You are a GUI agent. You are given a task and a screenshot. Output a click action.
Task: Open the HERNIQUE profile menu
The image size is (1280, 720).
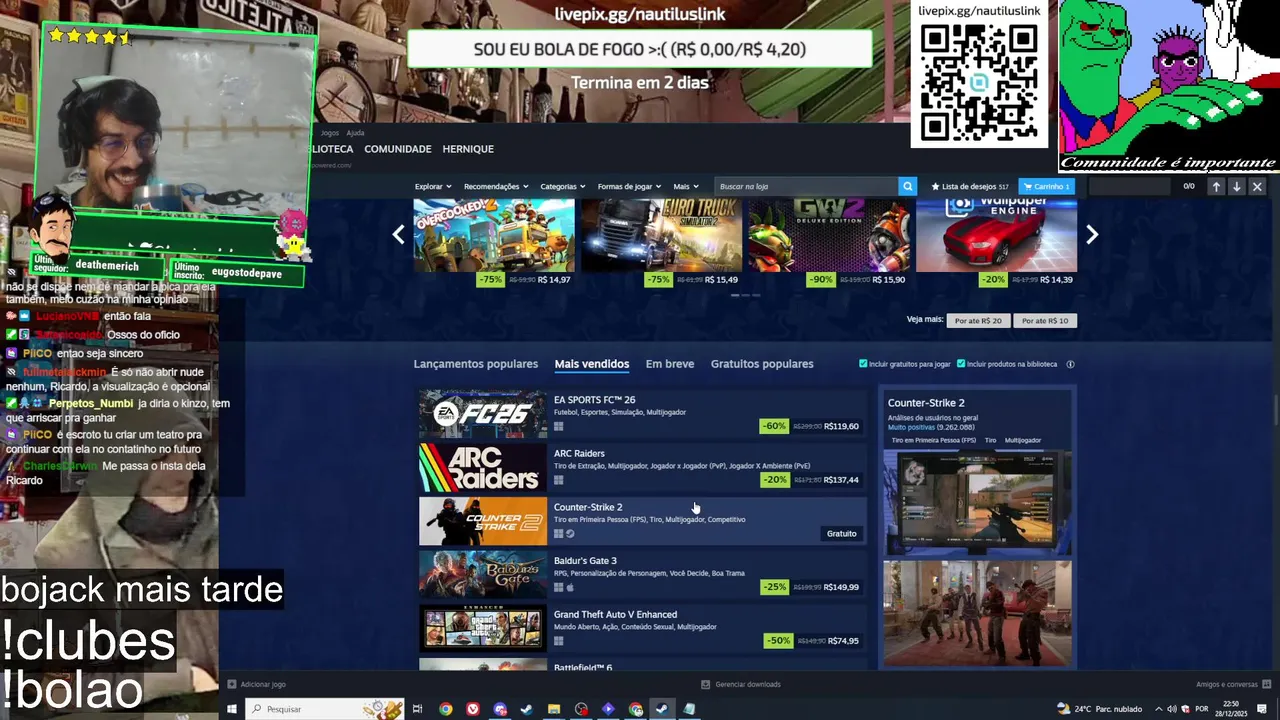tap(468, 149)
